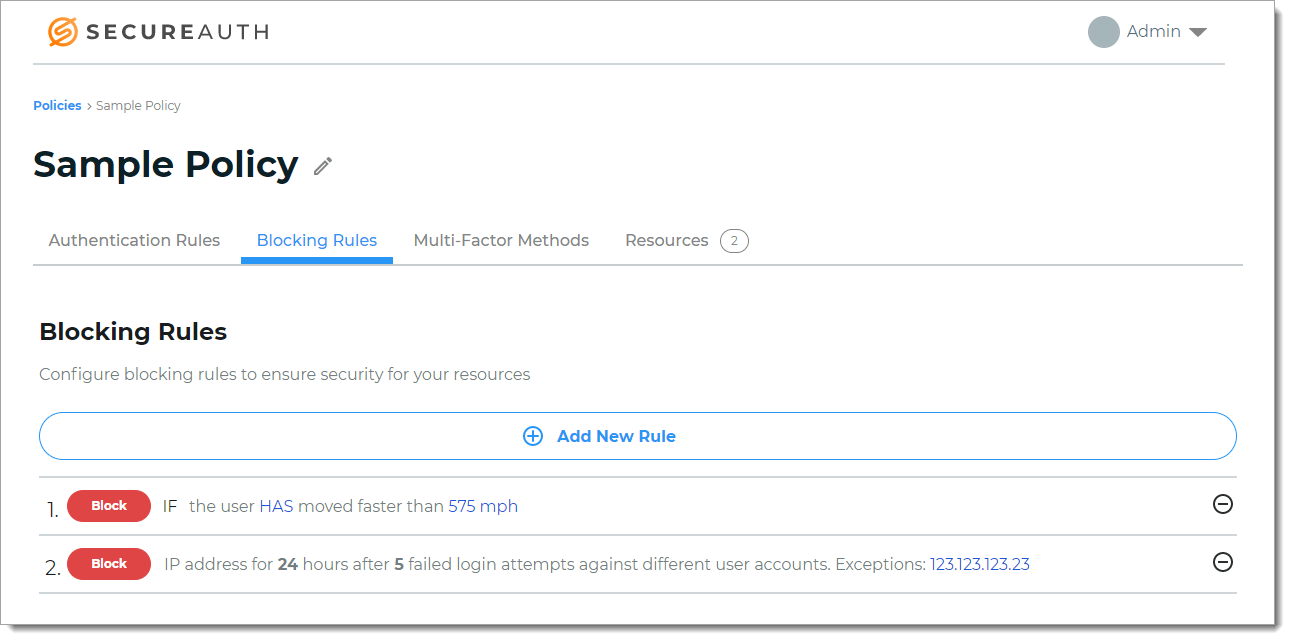Click the Sample Policy page title
Viewport: 1290px width, 640px height.
pyautogui.click(x=166, y=165)
